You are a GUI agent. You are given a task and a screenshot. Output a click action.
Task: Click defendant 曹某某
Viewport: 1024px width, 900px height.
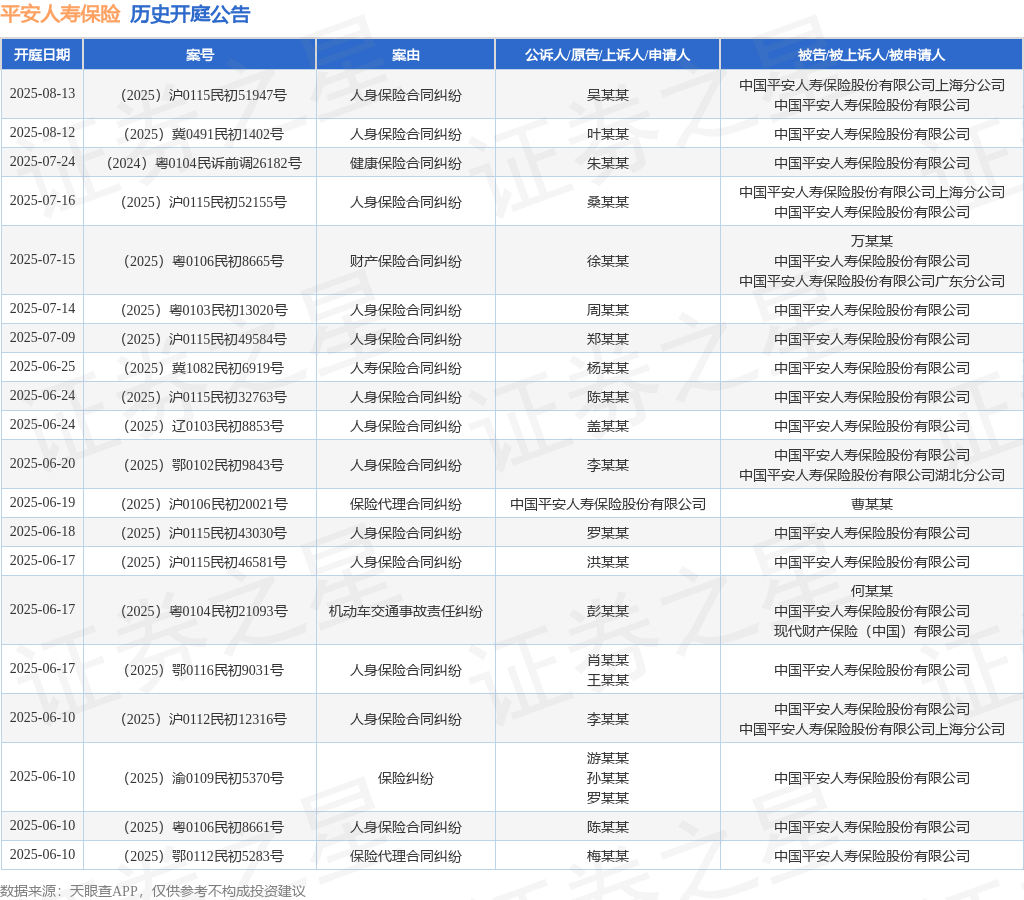pyautogui.click(x=871, y=504)
